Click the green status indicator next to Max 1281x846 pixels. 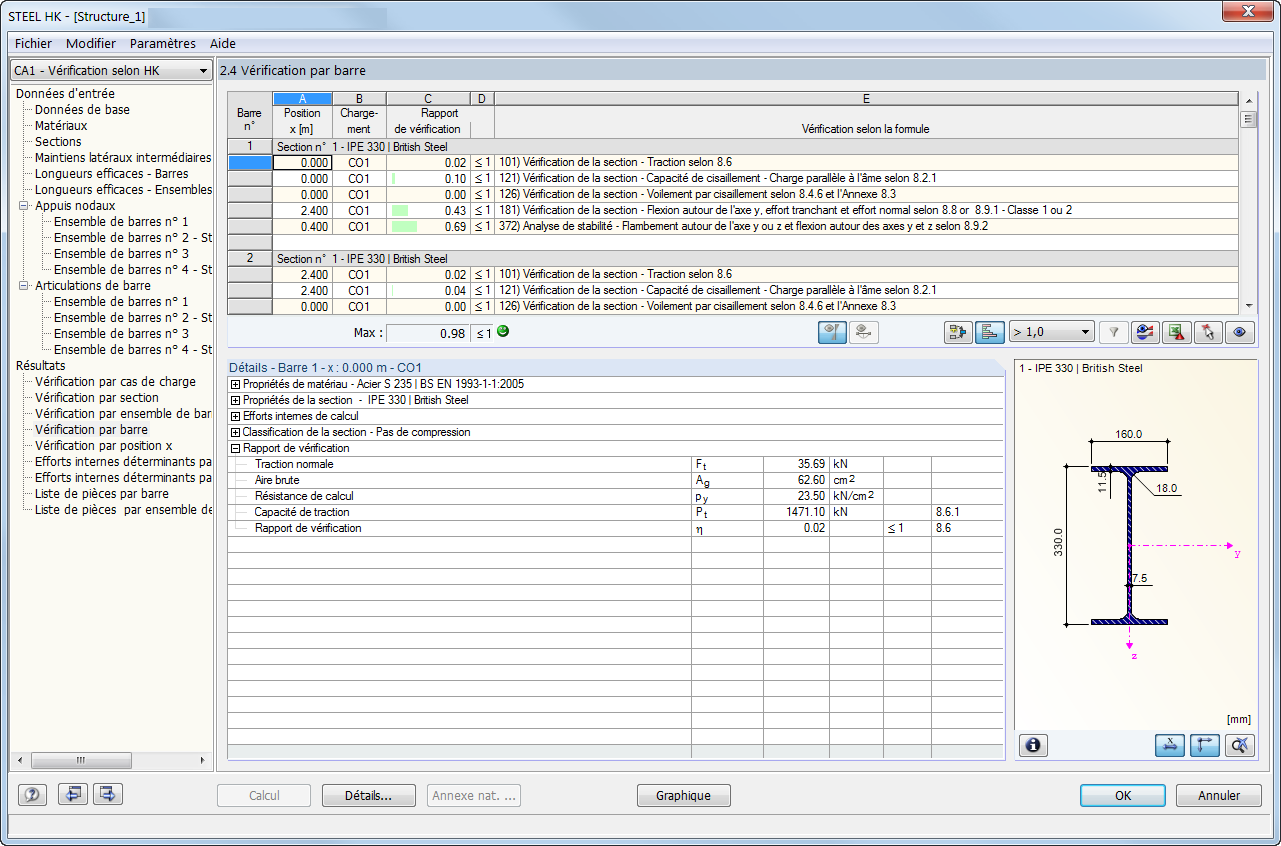click(x=502, y=332)
